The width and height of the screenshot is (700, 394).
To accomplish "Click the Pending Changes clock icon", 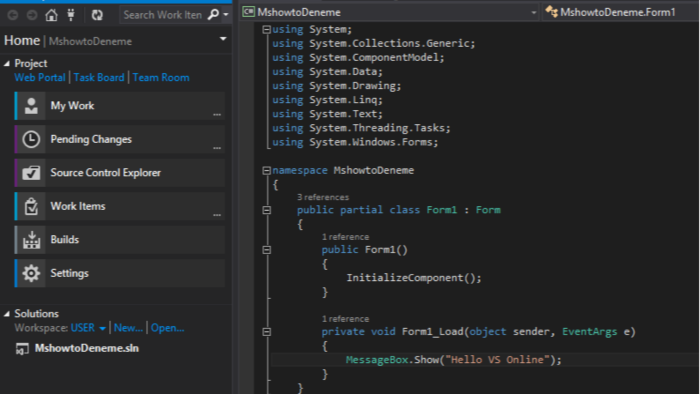I will [x=31, y=139].
